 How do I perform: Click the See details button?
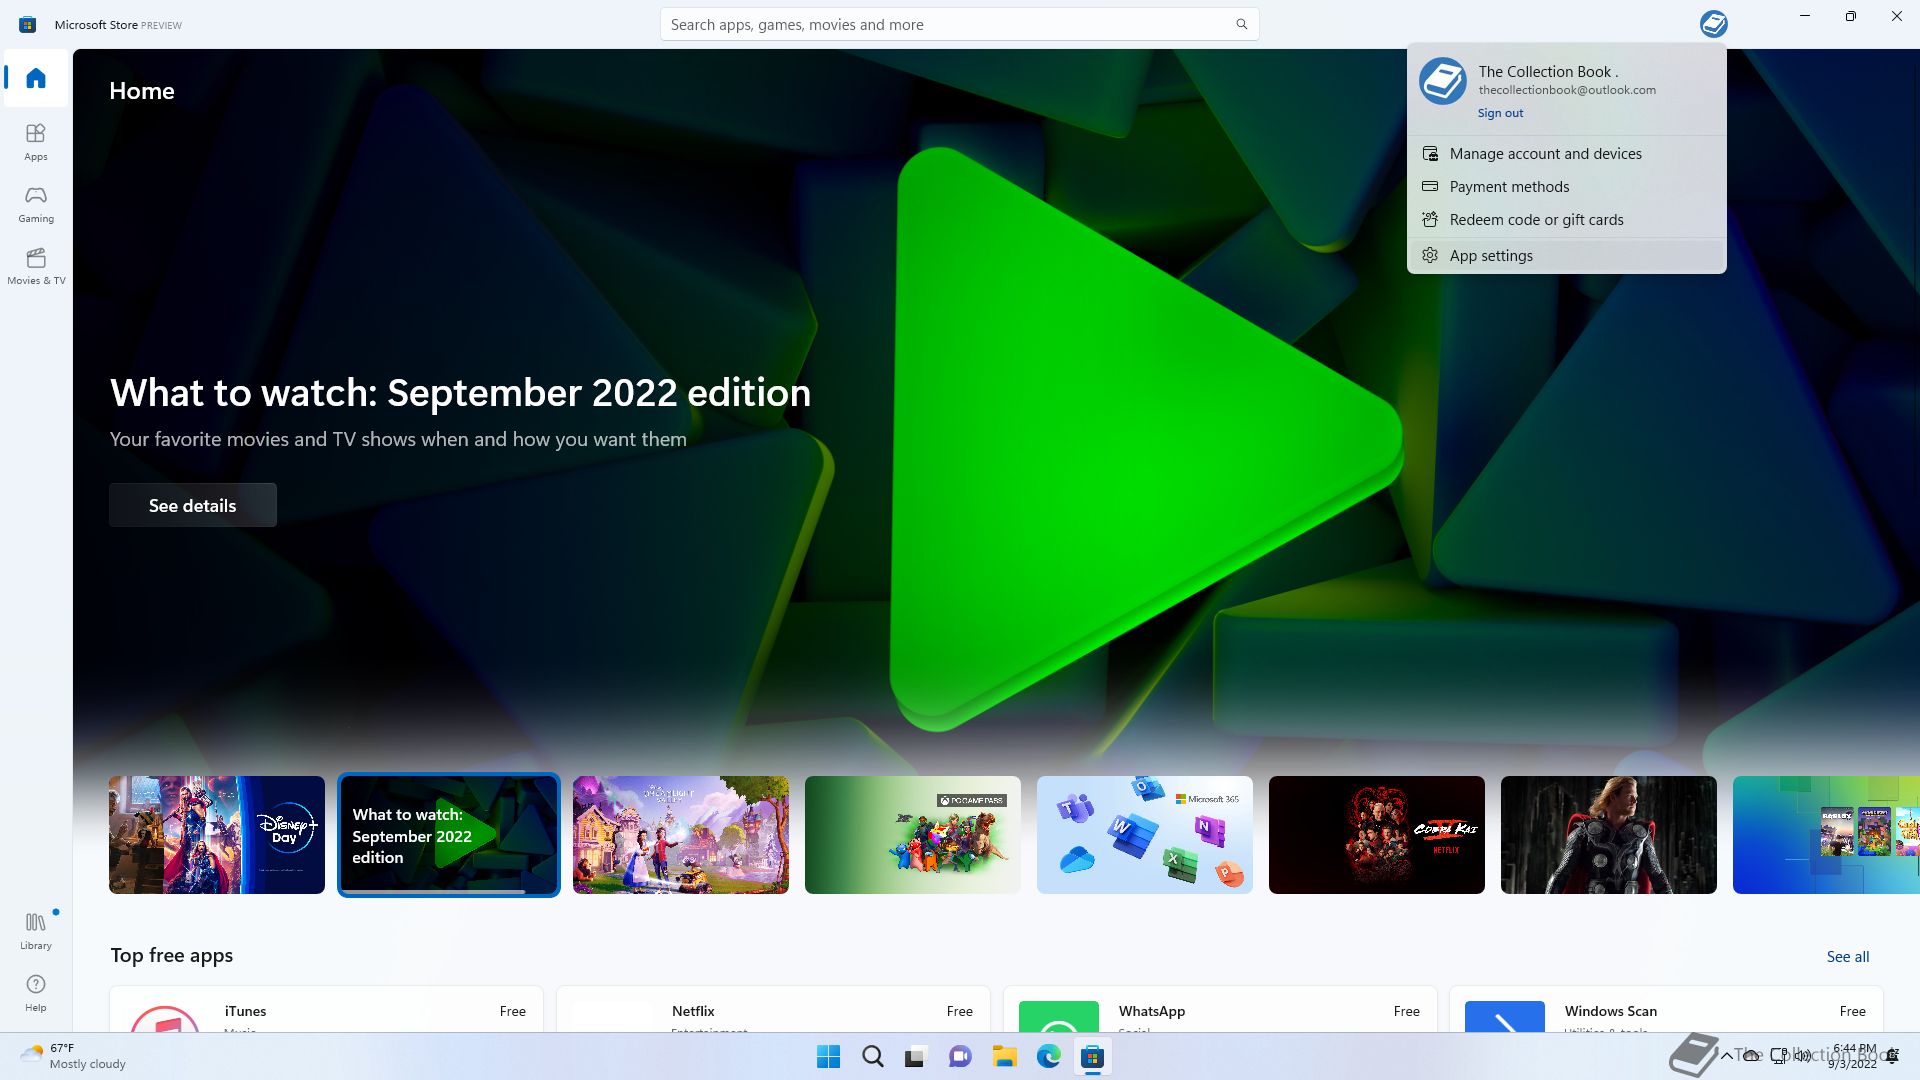click(x=193, y=505)
